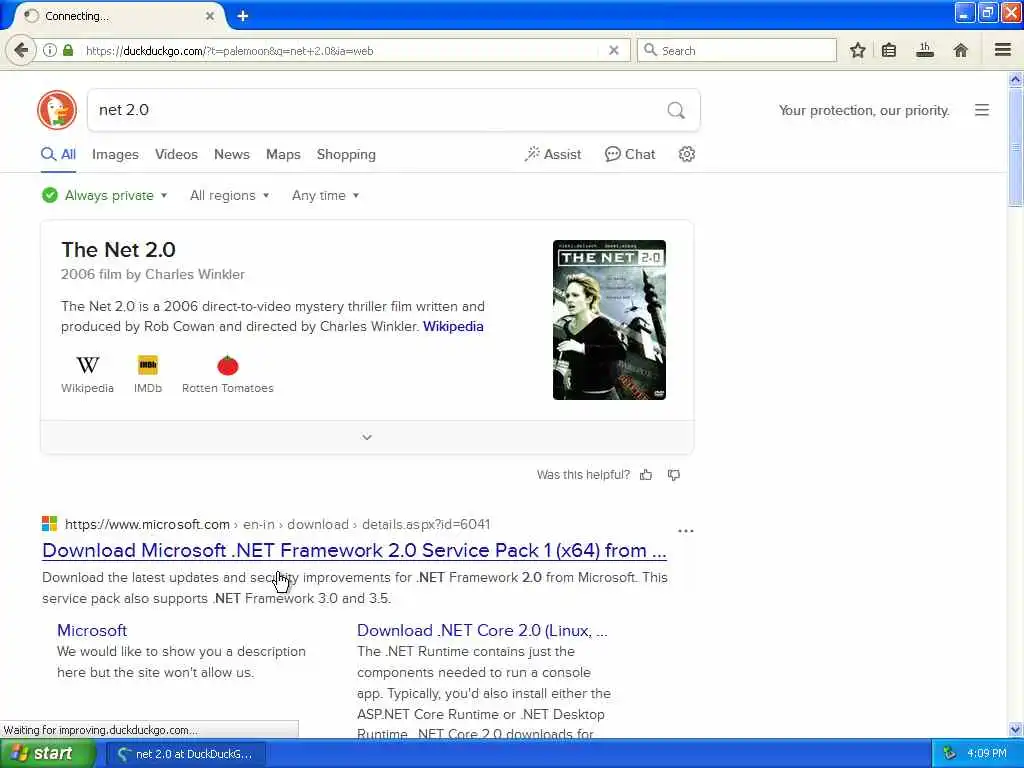Viewport: 1024px width, 768px height.
Task: Open the Wikipedia icon link in the film card
Action: point(88,374)
